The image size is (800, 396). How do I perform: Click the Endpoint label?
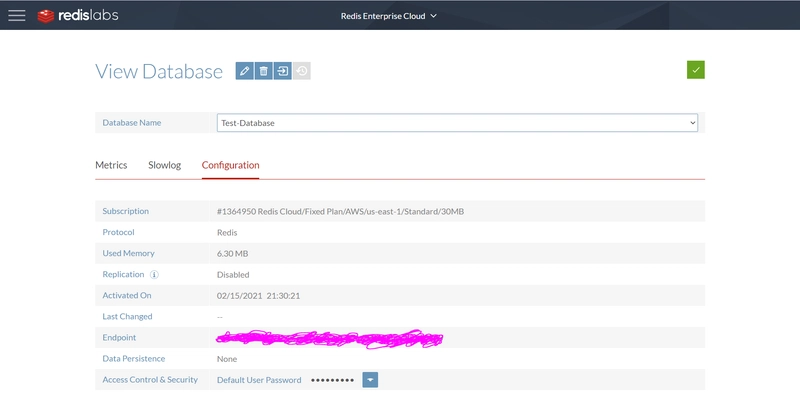click(119, 338)
